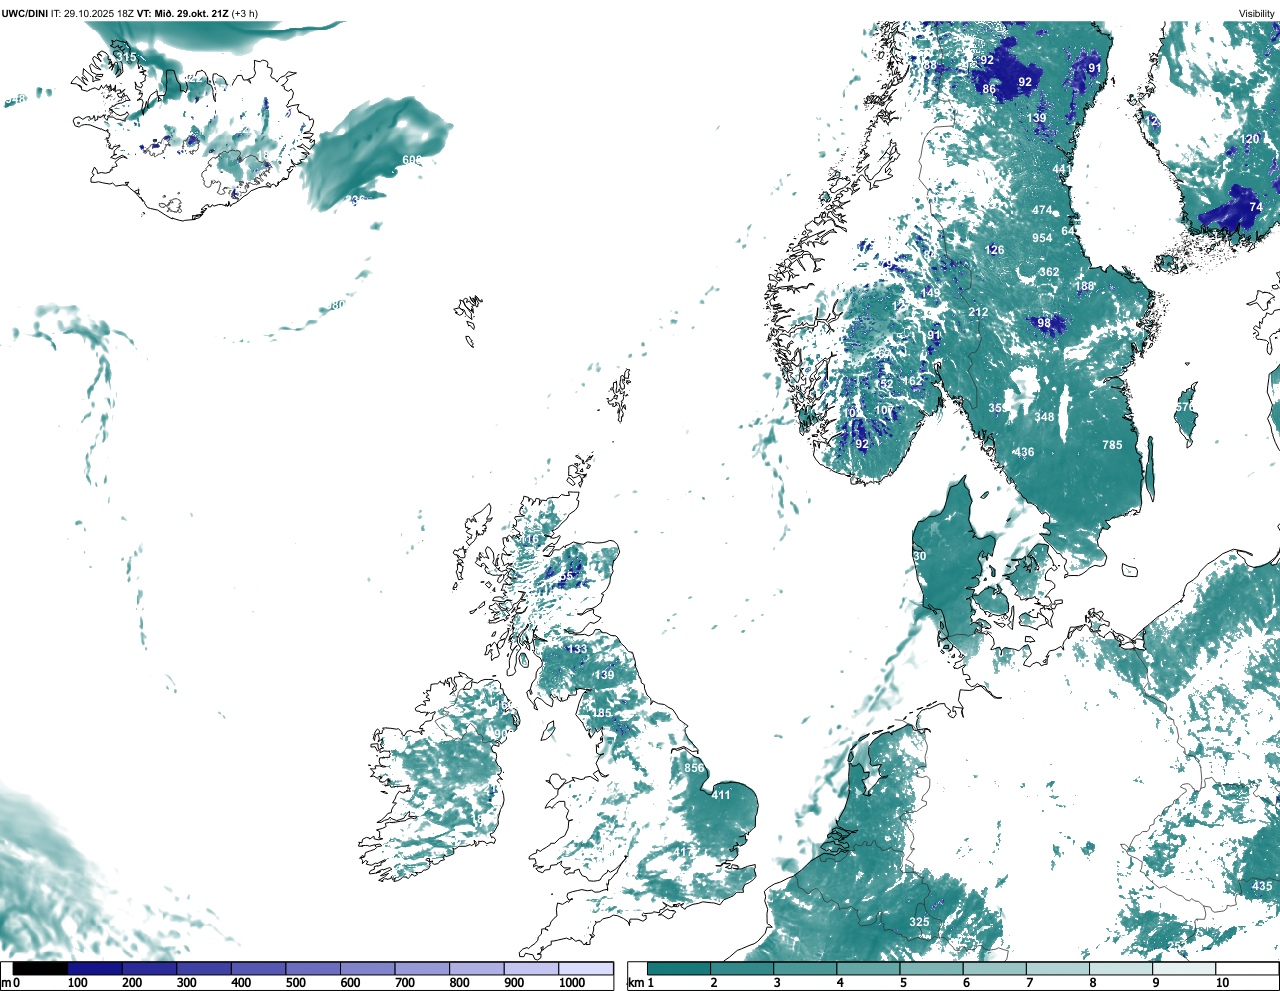Select the "86" value in northern Sweden
Screen dimensions: 1280x991
click(989, 89)
